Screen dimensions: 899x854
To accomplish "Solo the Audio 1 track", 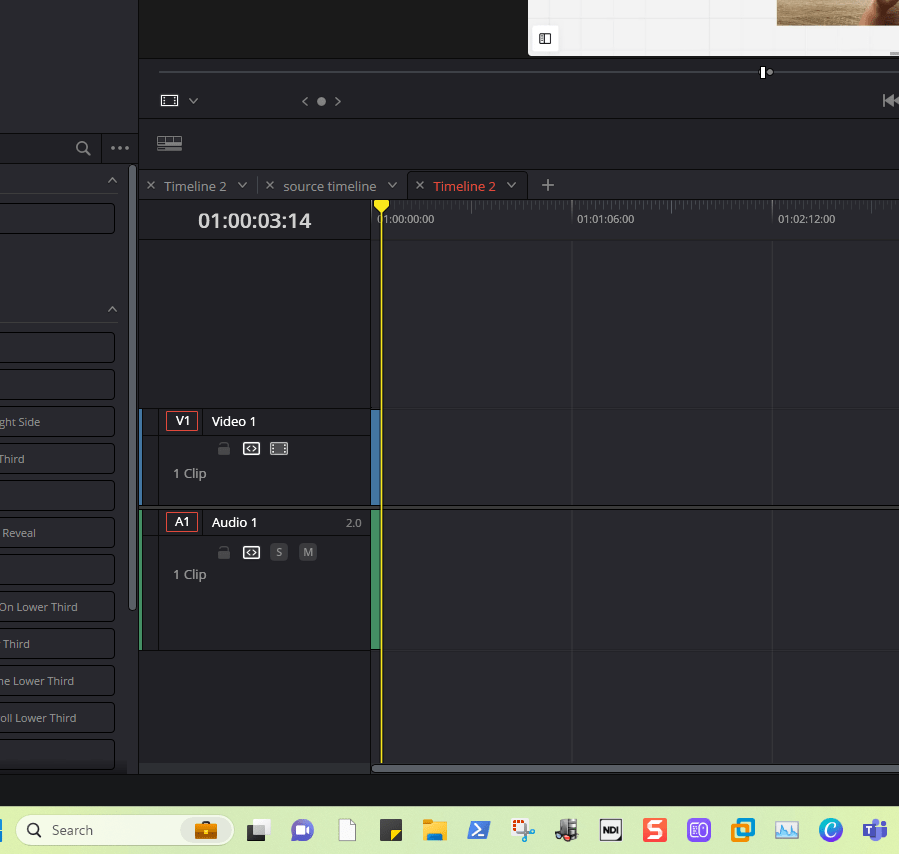I will pos(279,553).
